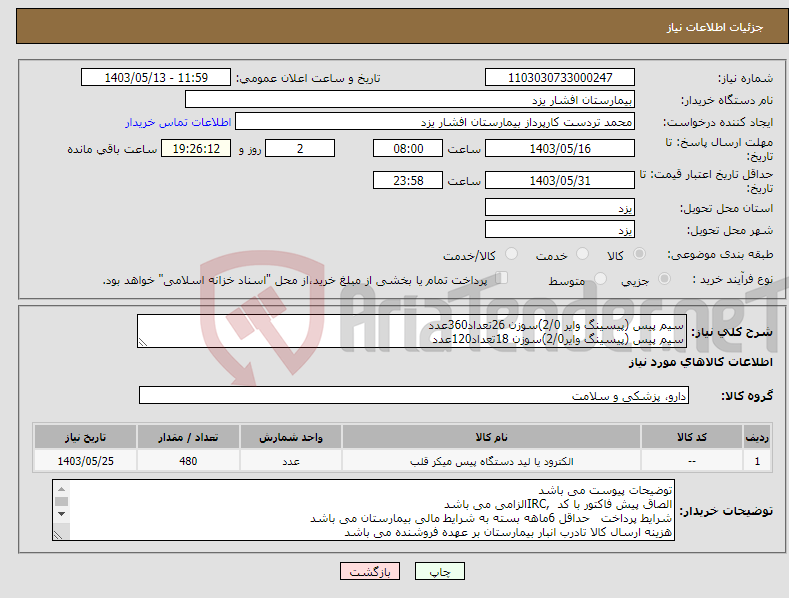Click the buyer name field بیمارستان افشار یزد
This screenshot has height=598, width=789.
[x=410, y=100]
